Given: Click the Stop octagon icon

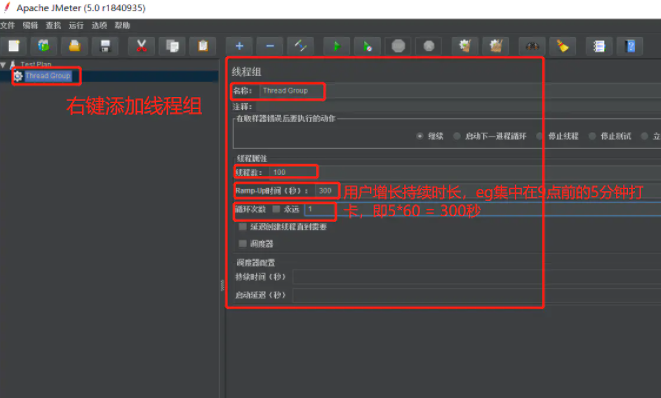Looking at the screenshot, I should tap(398, 46).
